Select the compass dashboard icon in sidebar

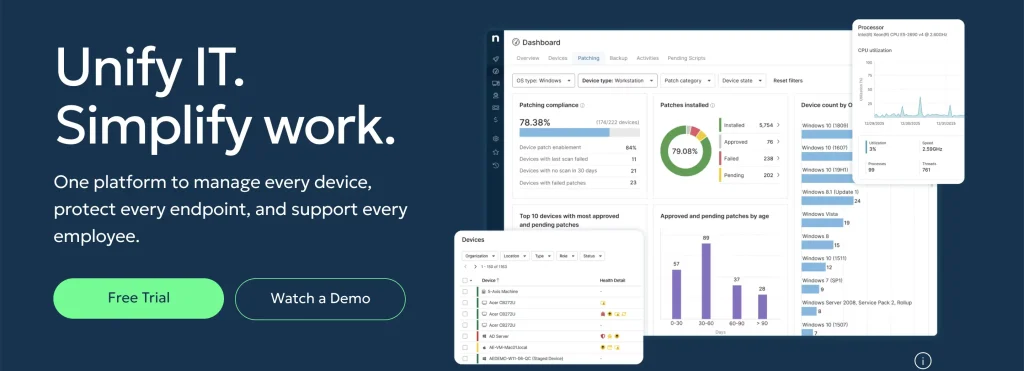(496, 71)
